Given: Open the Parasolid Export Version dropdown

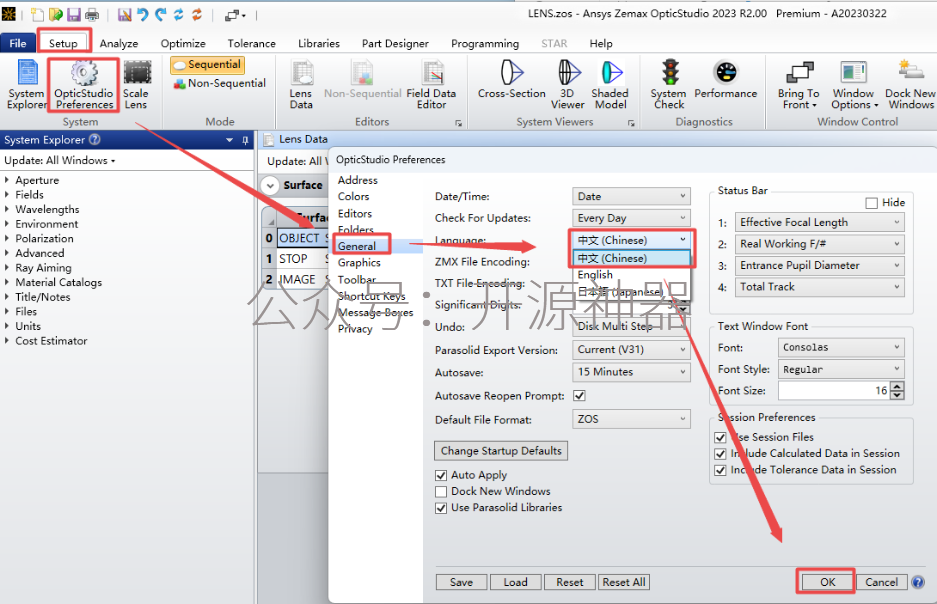Looking at the screenshot, I should [x=631, y=349].
